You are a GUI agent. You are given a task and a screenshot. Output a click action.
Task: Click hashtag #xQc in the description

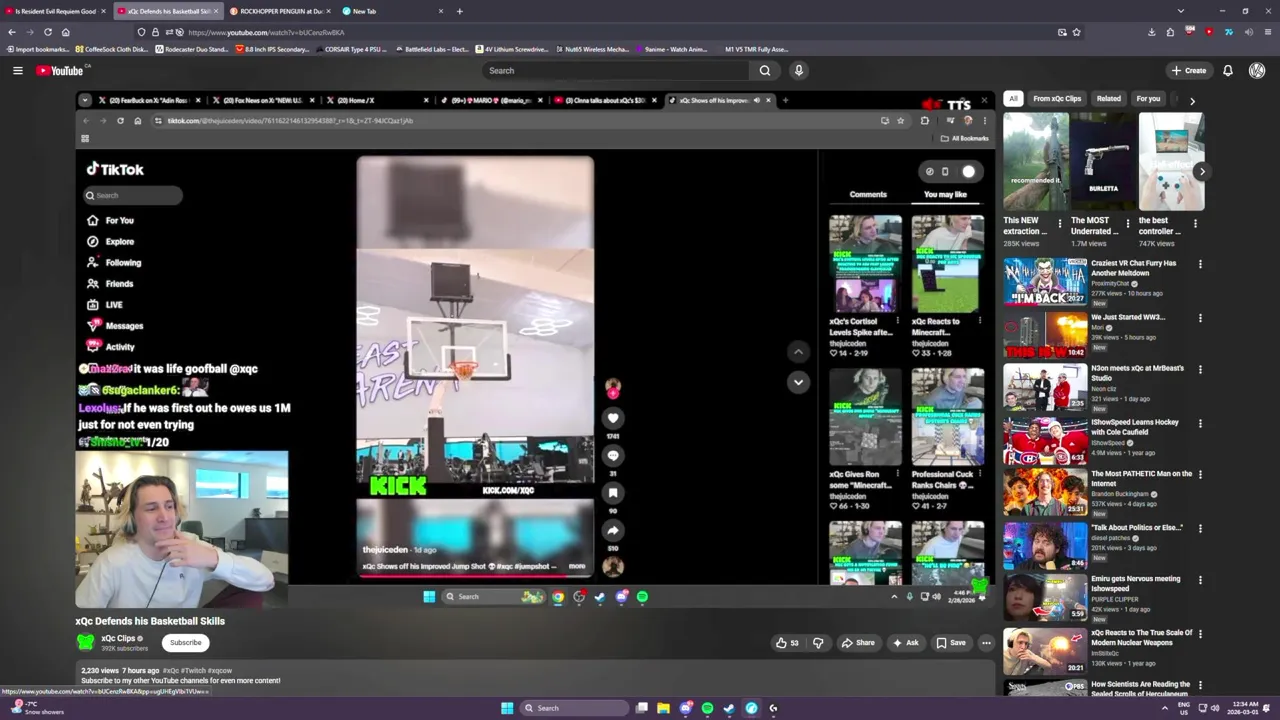171,671
